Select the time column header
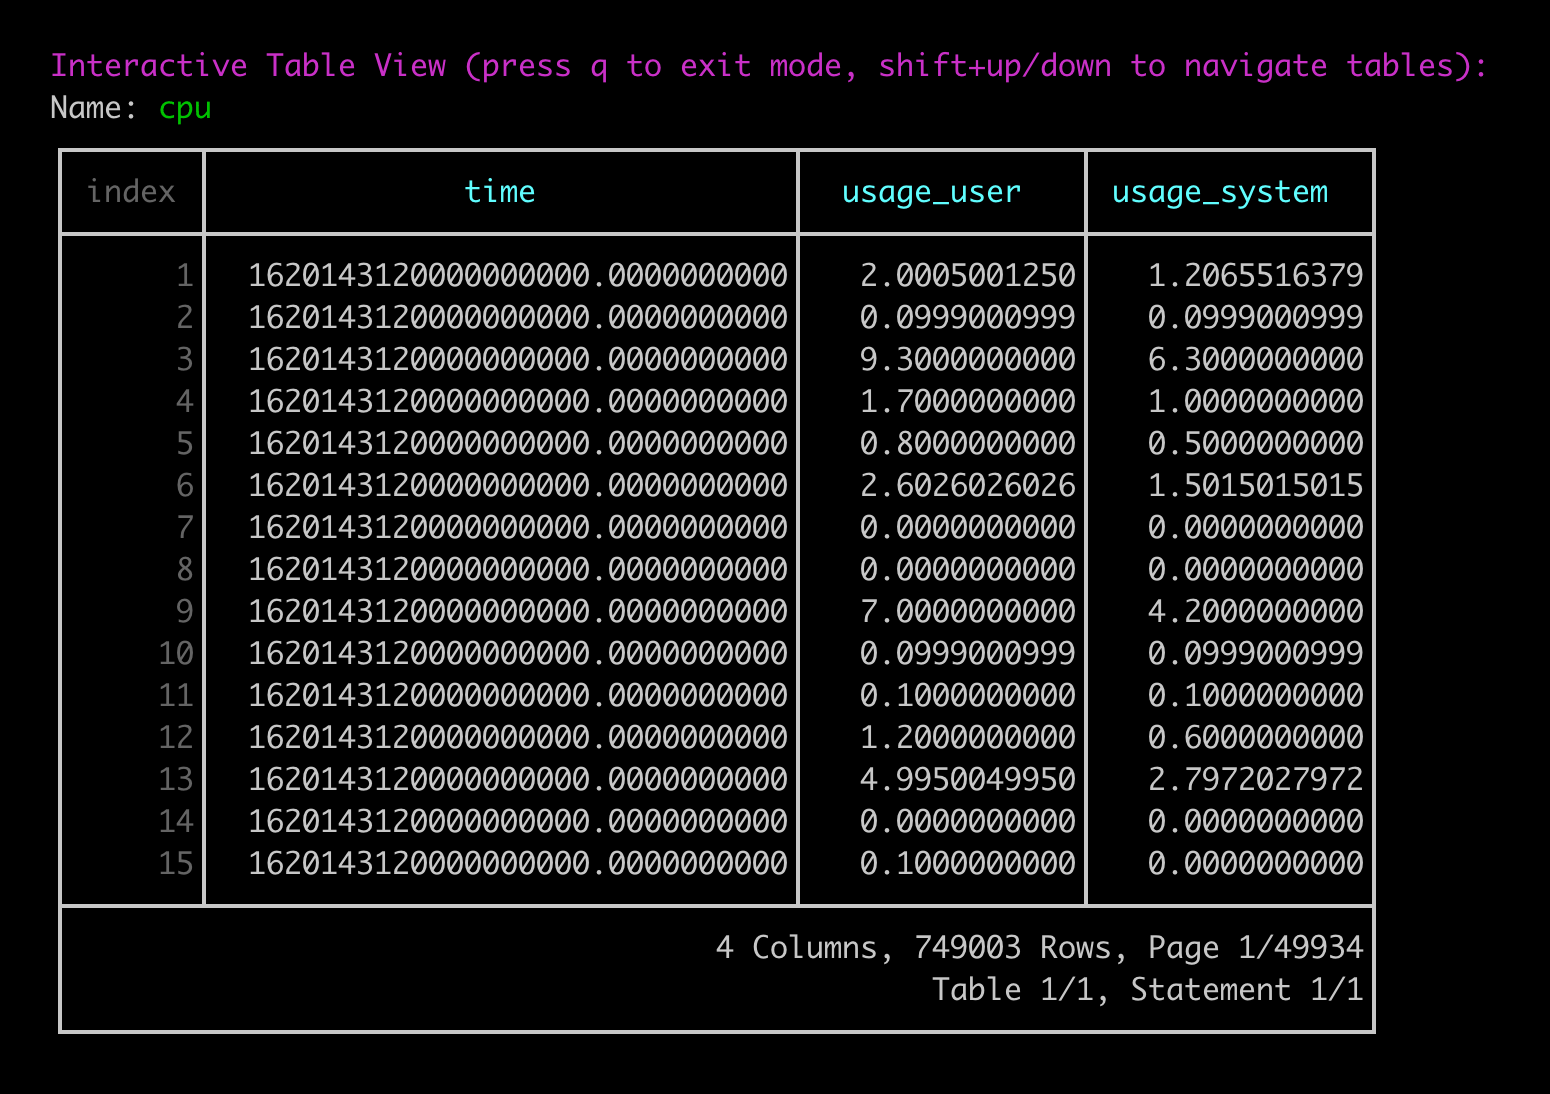The height and width of the screenshot is (1094, 1550). click(x=499, y=192)
